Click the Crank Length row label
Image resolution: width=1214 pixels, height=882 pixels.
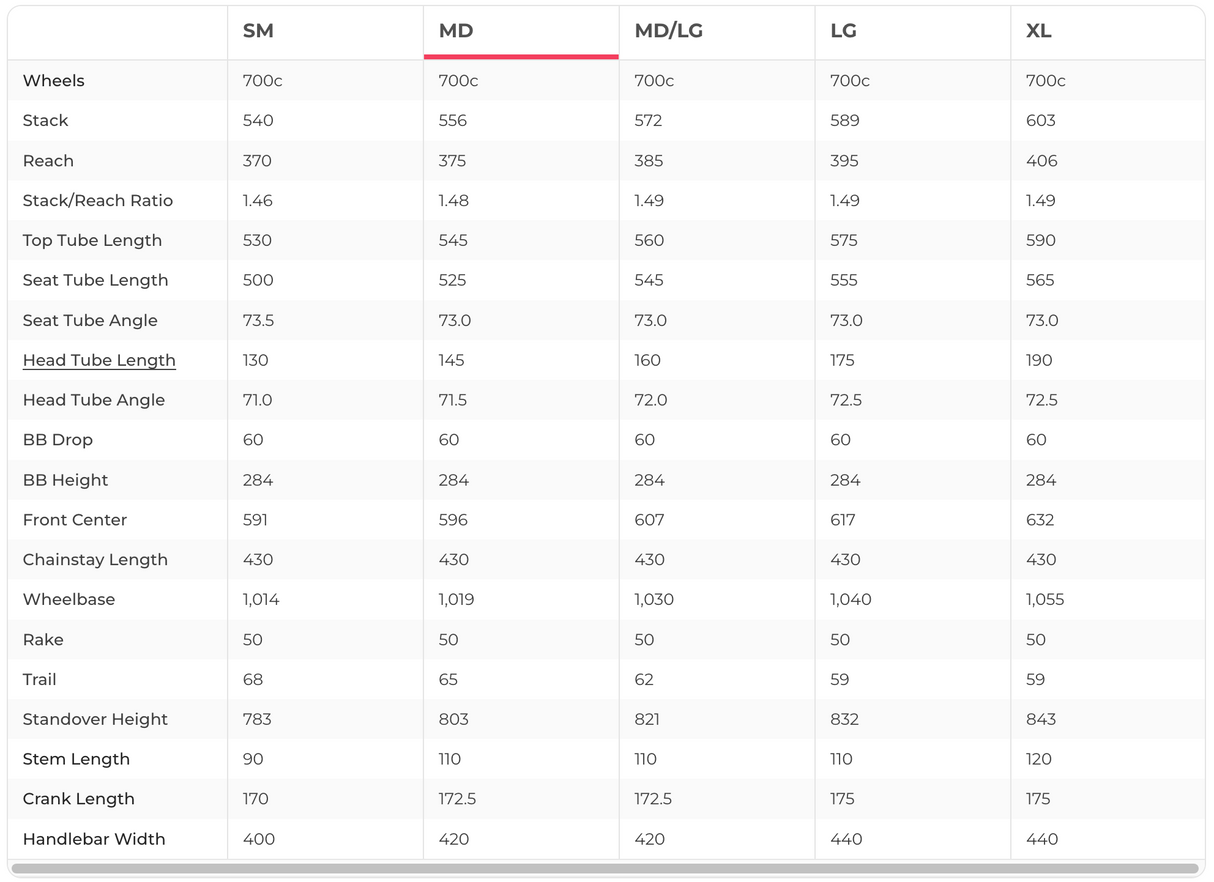tap(78, 799)
